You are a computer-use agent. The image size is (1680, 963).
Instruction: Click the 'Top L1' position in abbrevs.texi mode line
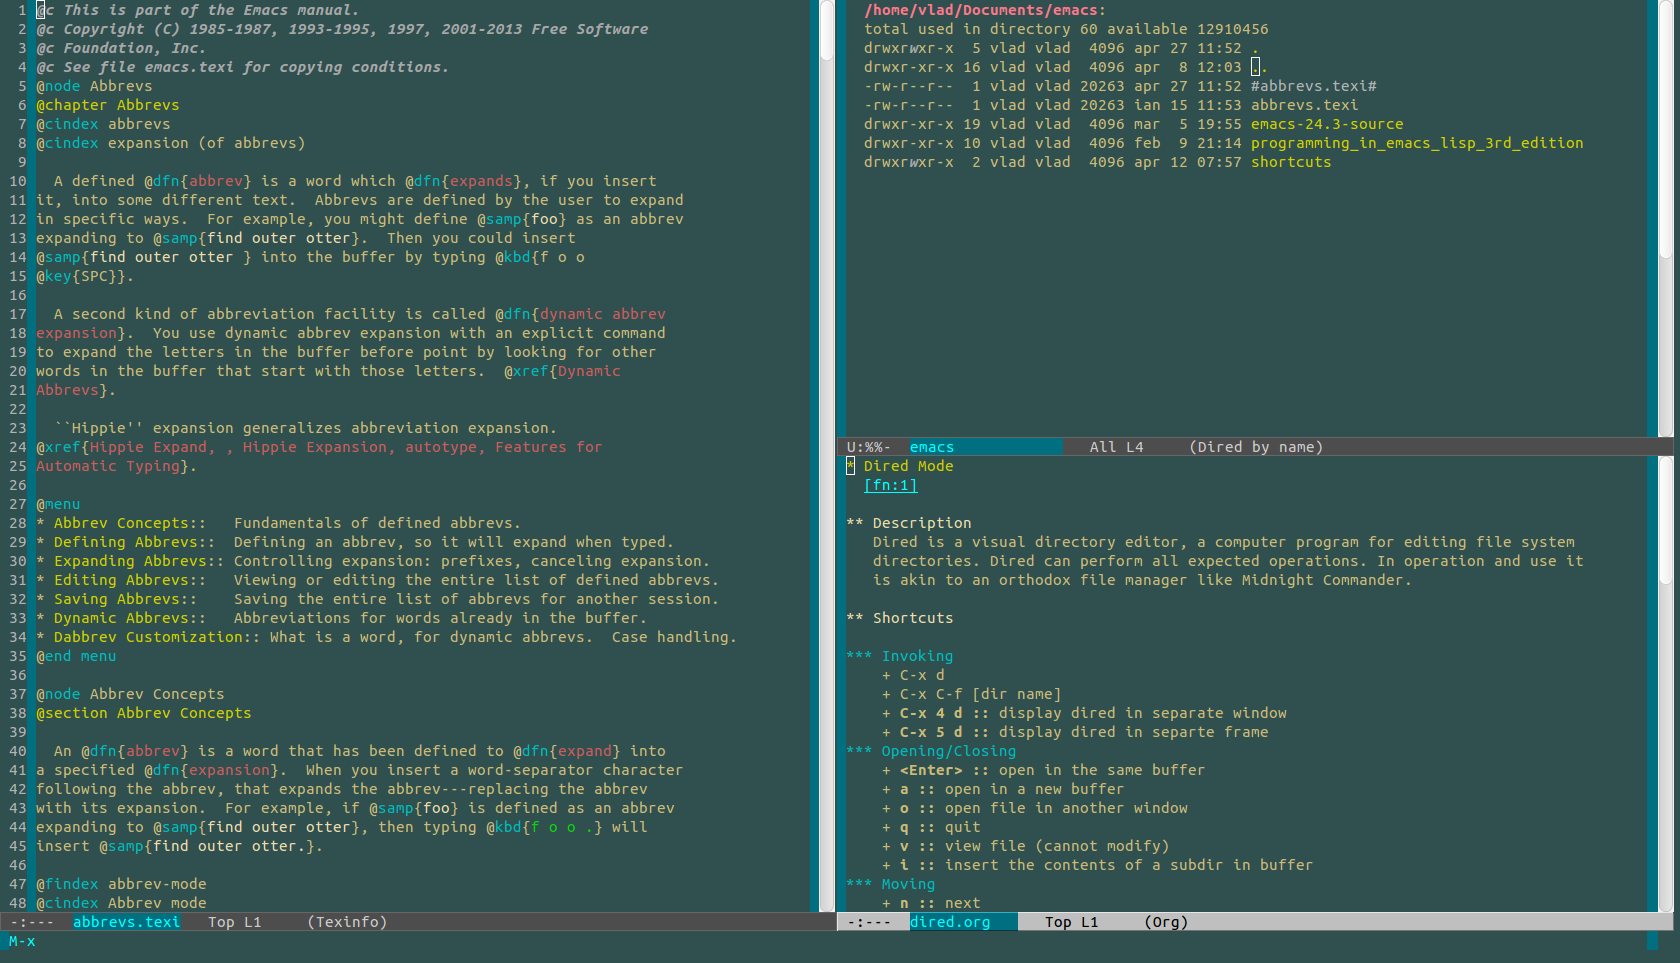(234, 922)
